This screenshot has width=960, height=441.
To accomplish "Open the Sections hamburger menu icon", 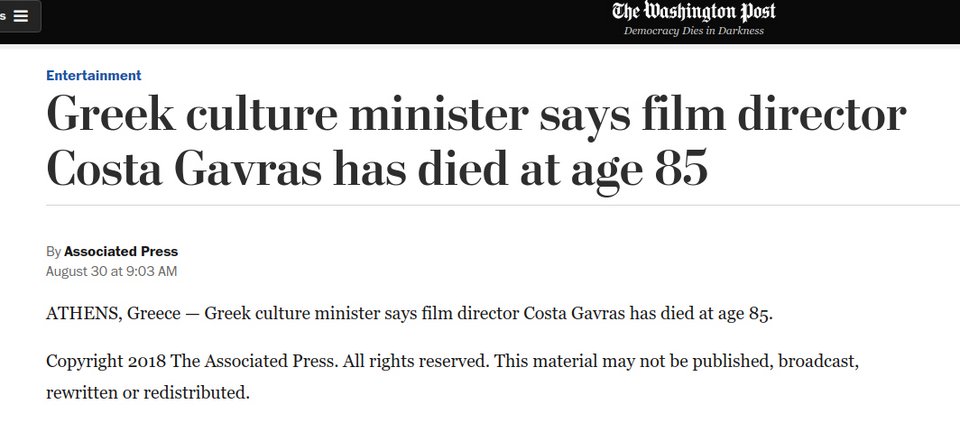I will coord(21,17).
